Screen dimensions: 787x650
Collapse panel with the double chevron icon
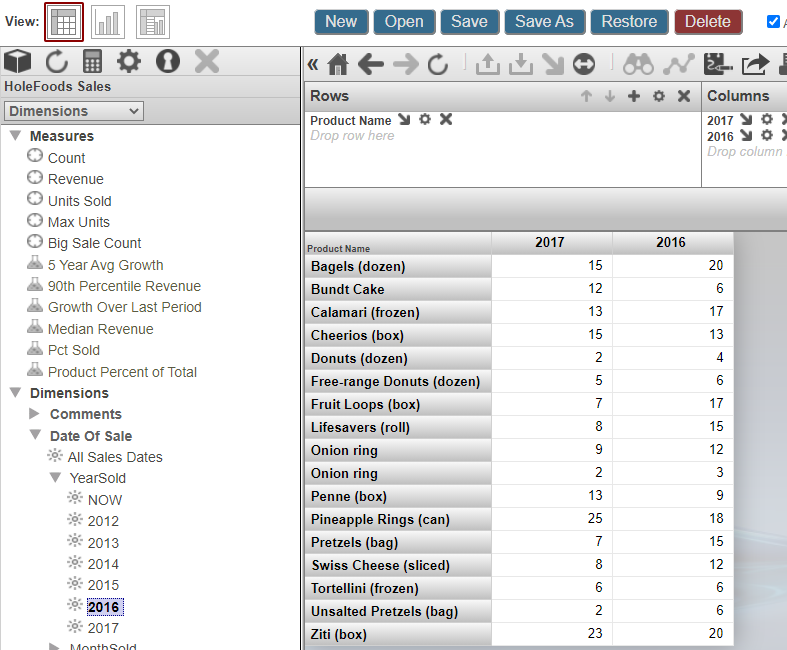(313, 64)
